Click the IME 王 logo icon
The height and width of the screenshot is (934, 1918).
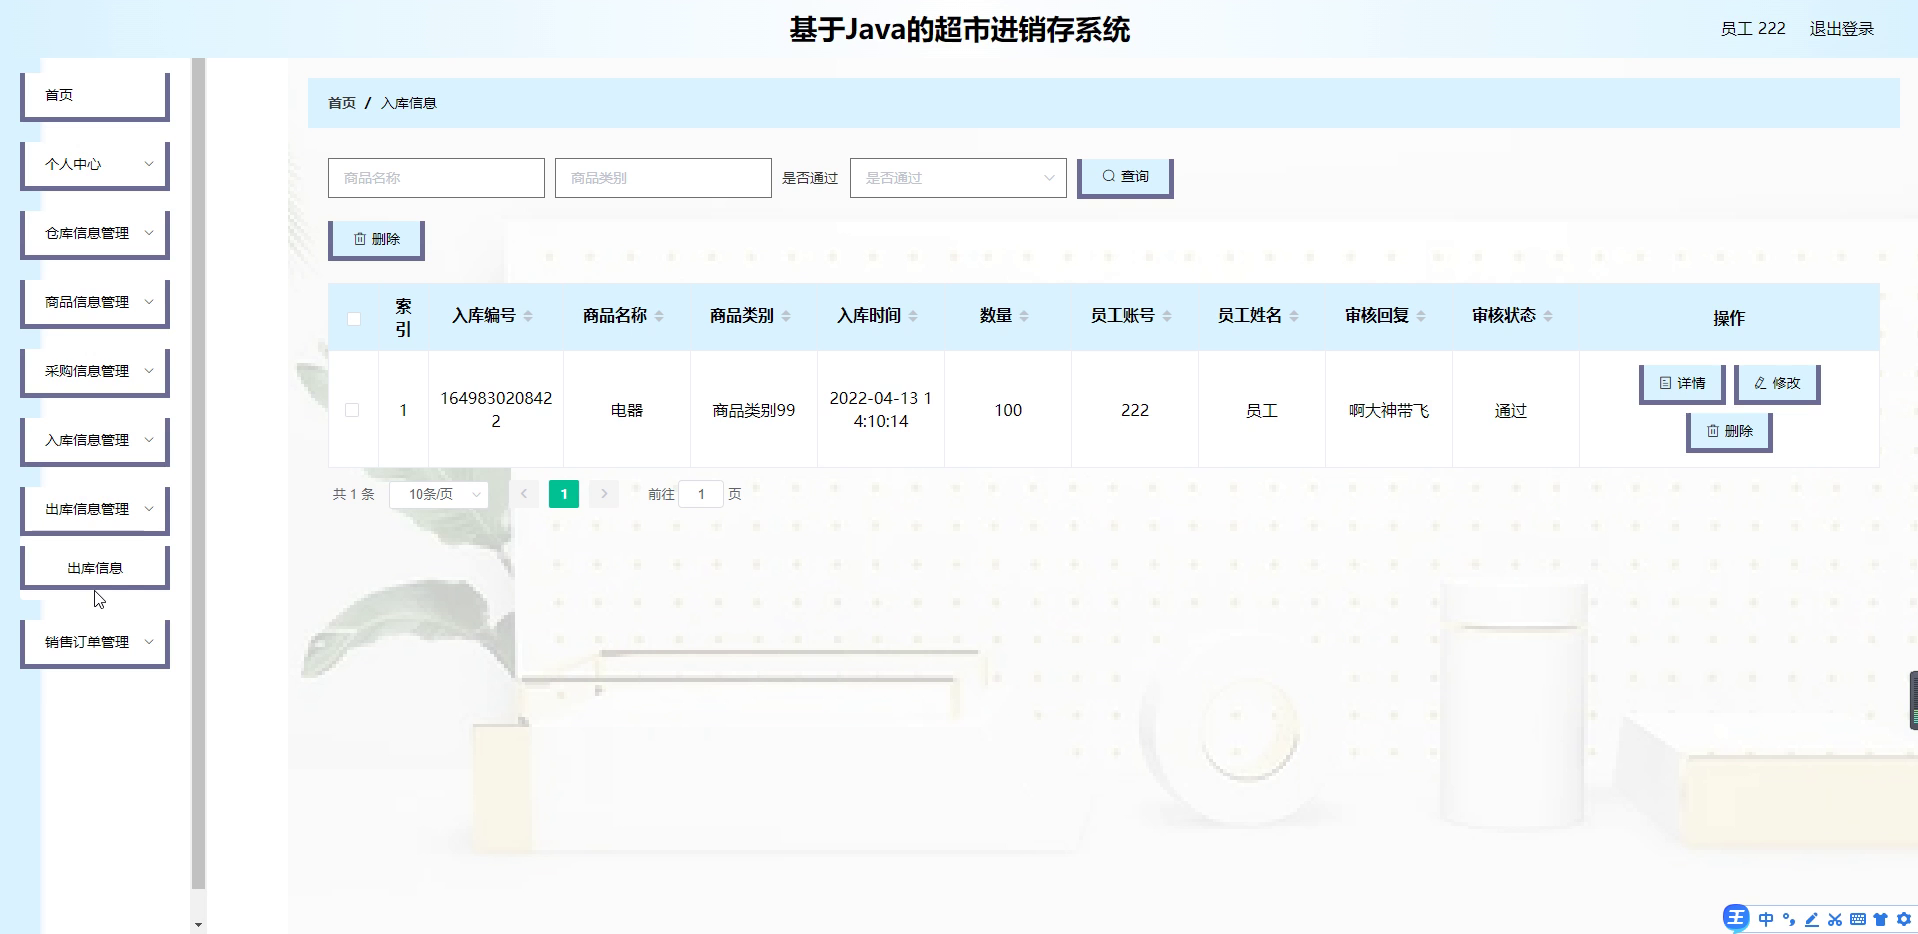[1736, 918]
